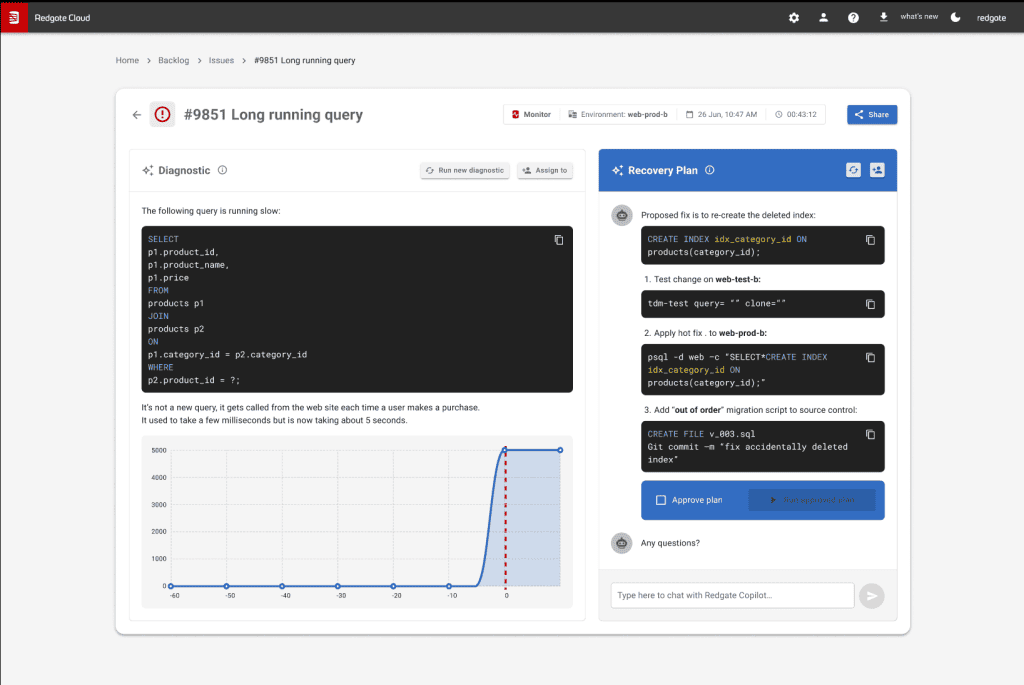Click the step "2. Apply hot fix . to web-prod-b:"

pyautogui.click(x=705, y=333)
